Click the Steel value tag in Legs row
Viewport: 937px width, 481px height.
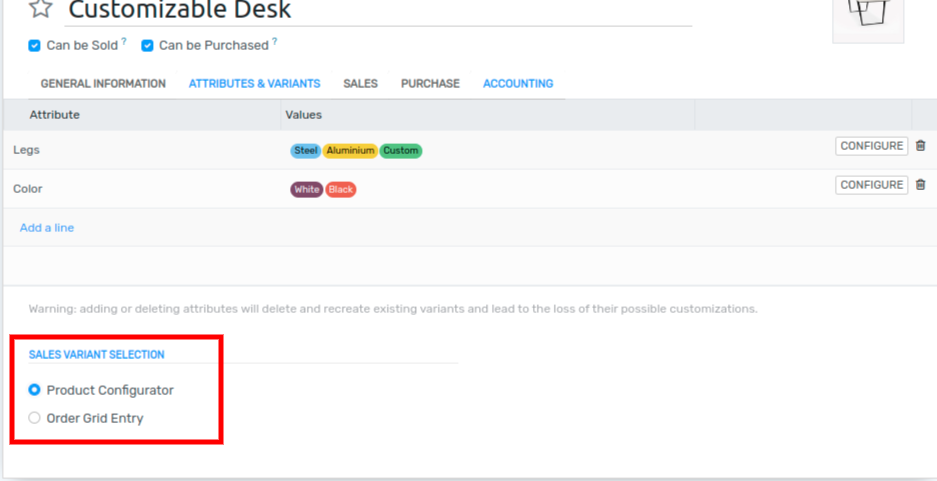306,151
